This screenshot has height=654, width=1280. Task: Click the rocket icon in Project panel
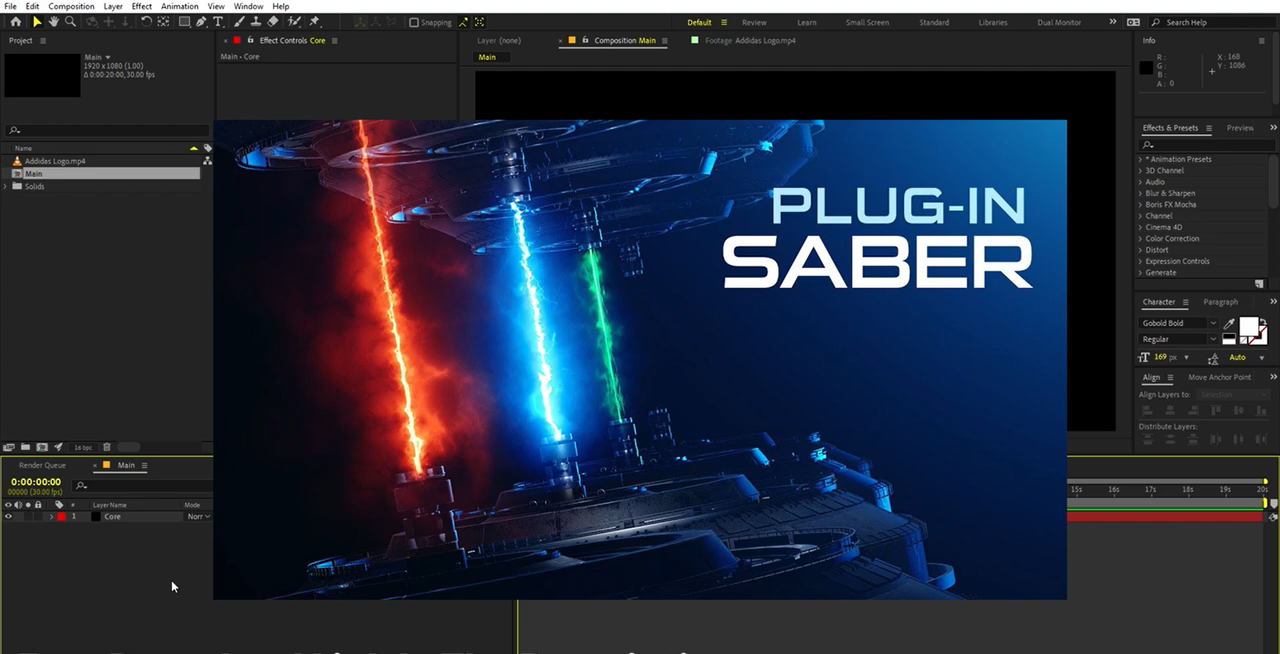(x=58, y=447)
